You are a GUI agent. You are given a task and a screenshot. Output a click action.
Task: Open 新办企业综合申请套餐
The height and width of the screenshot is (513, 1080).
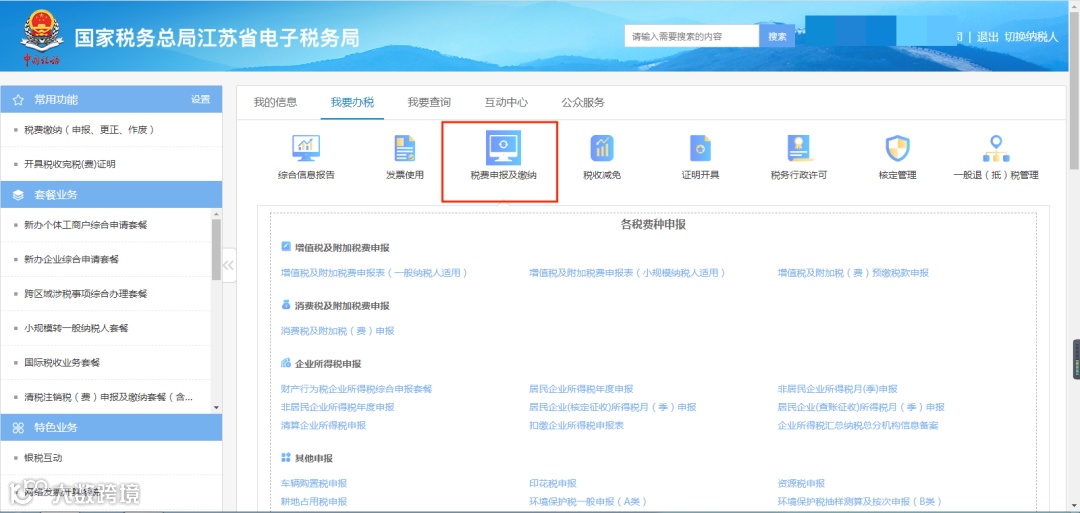[72, 259]
